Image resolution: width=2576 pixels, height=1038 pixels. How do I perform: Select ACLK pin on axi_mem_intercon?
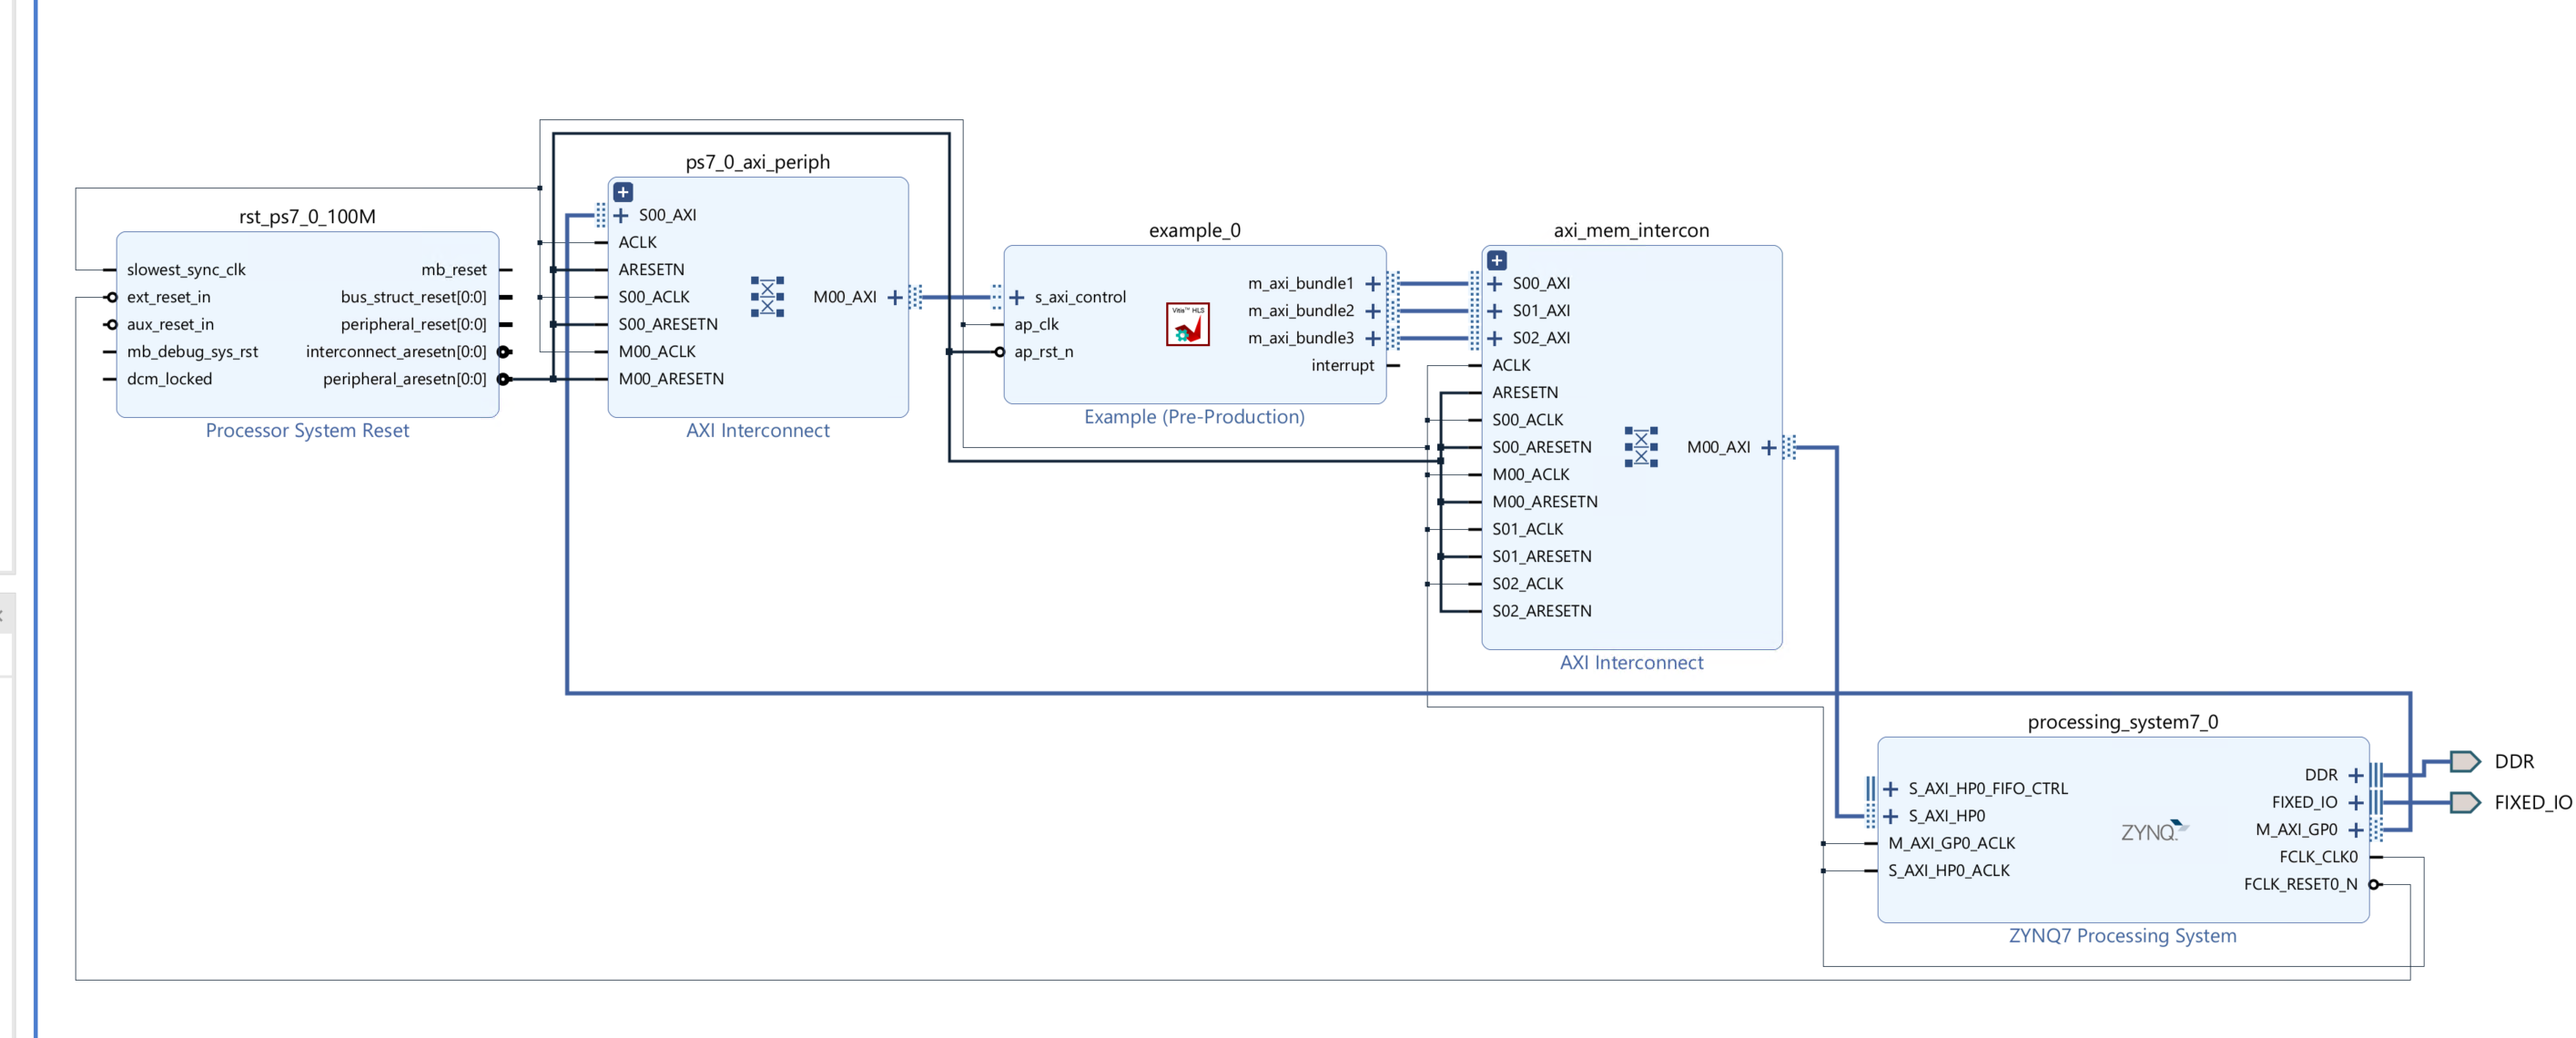point(1511,366)
